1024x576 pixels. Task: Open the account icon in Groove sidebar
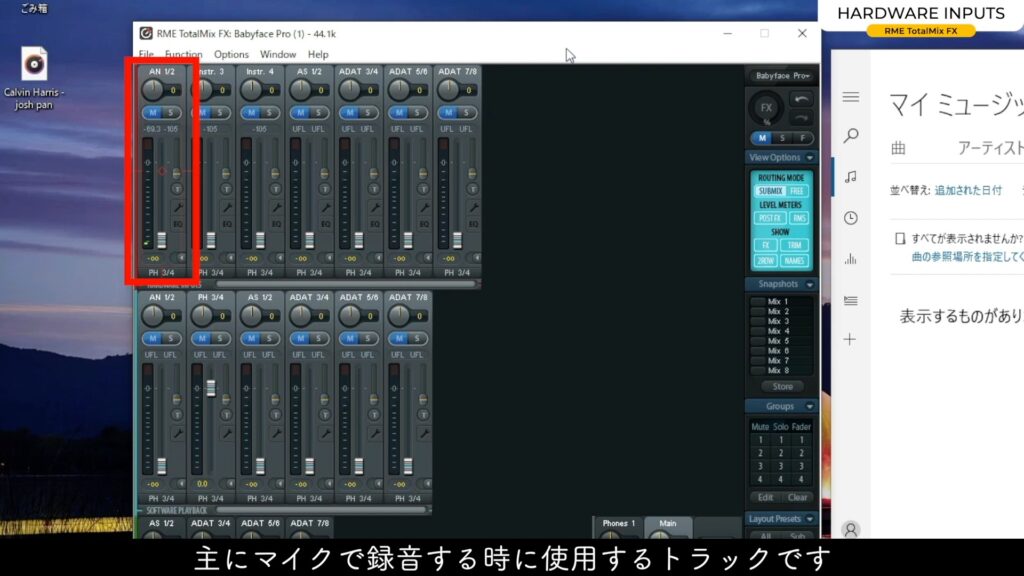850,530
